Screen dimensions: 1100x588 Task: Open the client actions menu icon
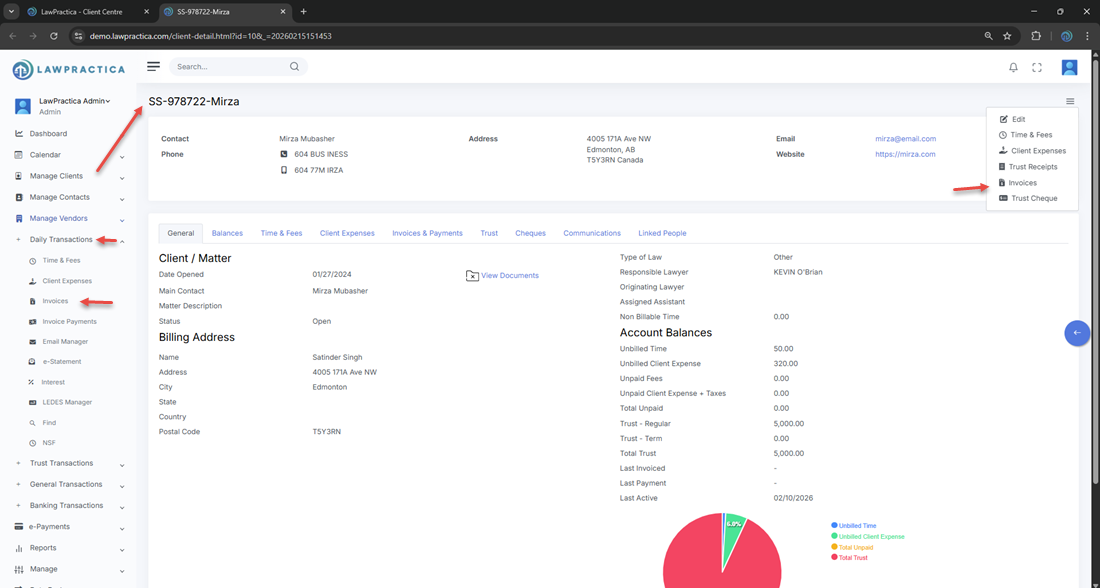click(x=1070, y=101)
